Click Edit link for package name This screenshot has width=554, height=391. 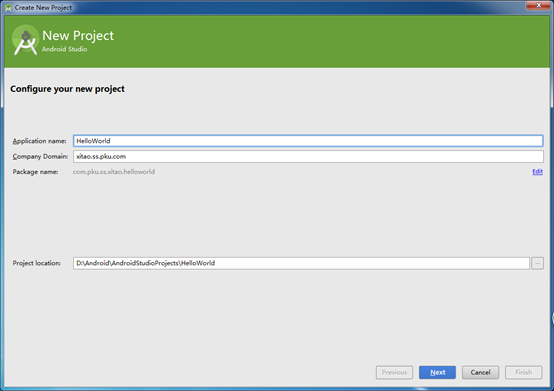pos(537,172)
